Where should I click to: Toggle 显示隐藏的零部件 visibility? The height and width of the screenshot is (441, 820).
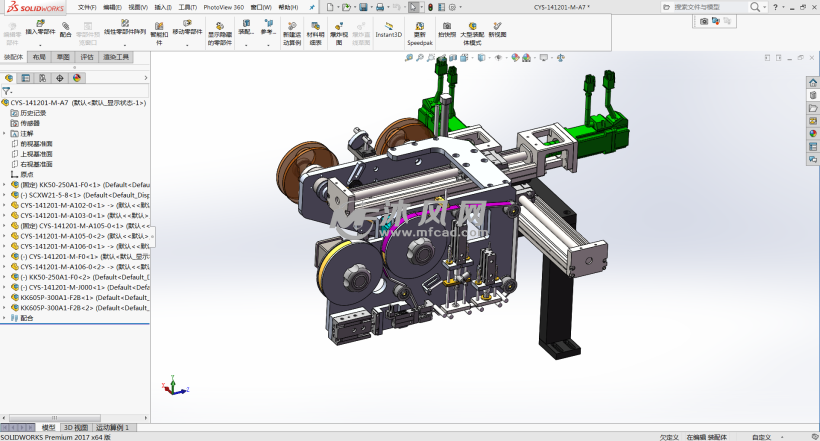(x=219, y=29)
